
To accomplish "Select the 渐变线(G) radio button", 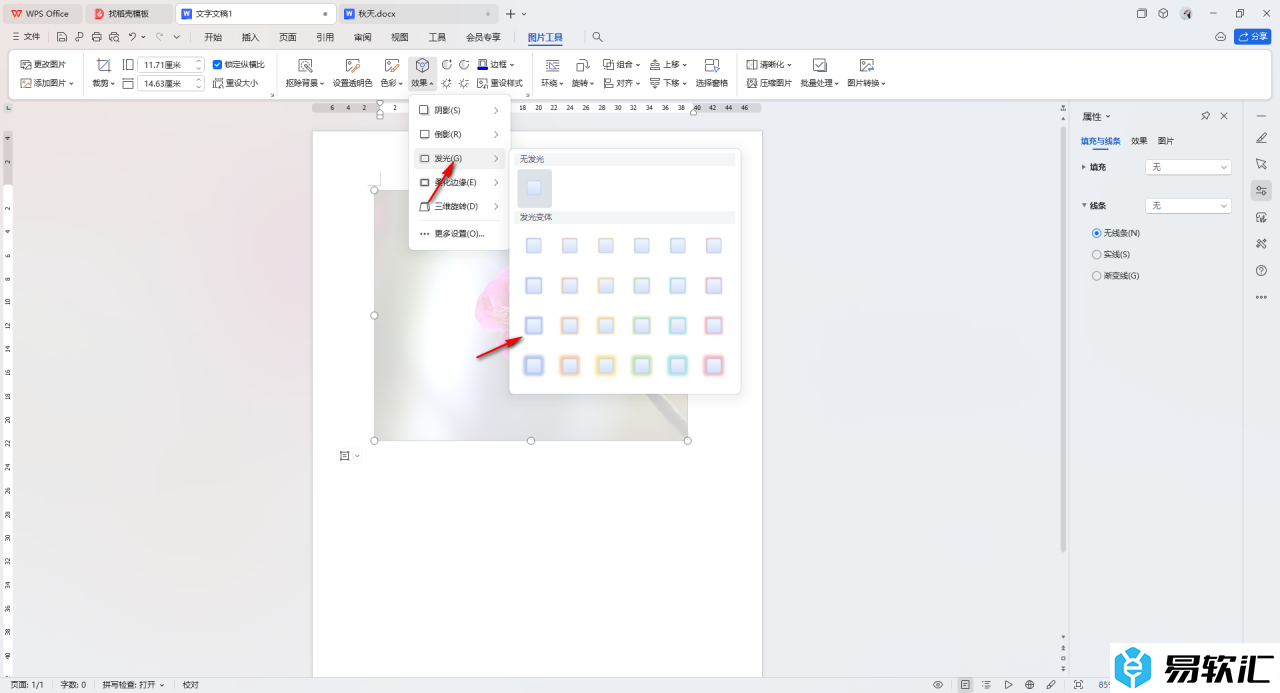I will (1096, 275).
